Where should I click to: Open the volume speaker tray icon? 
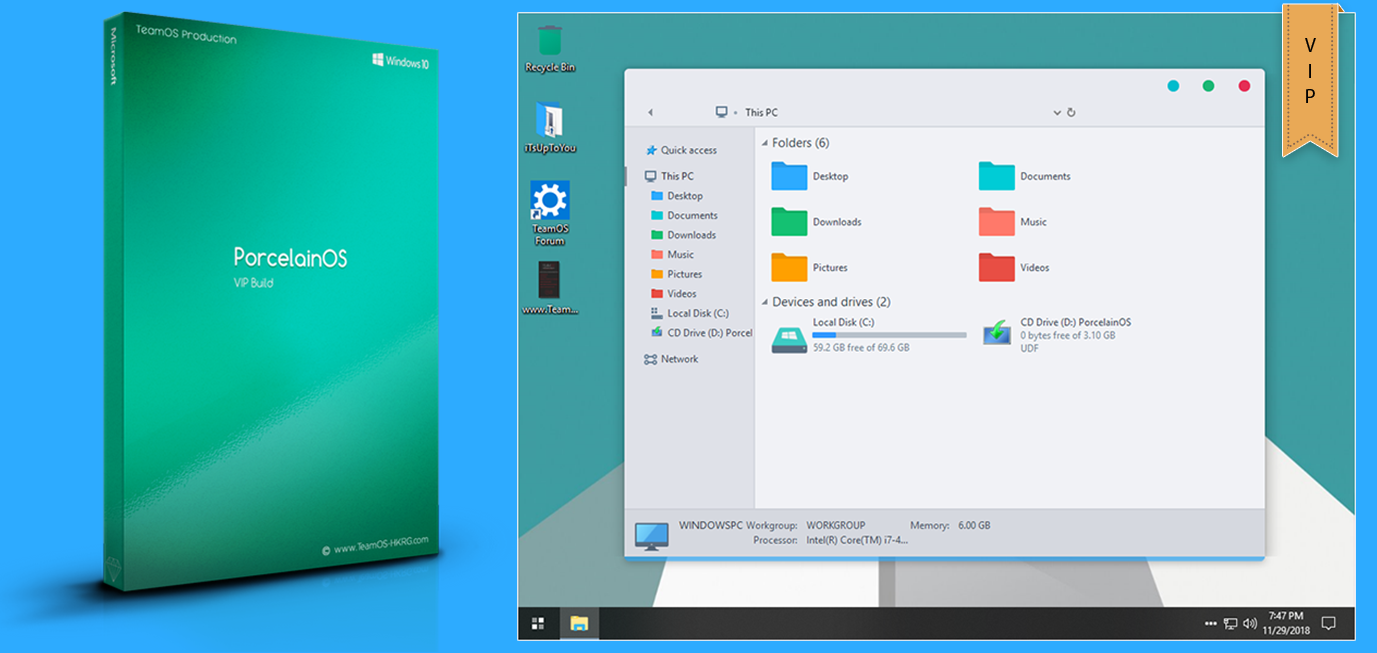pyautogui.click(x=1250, y=624)
